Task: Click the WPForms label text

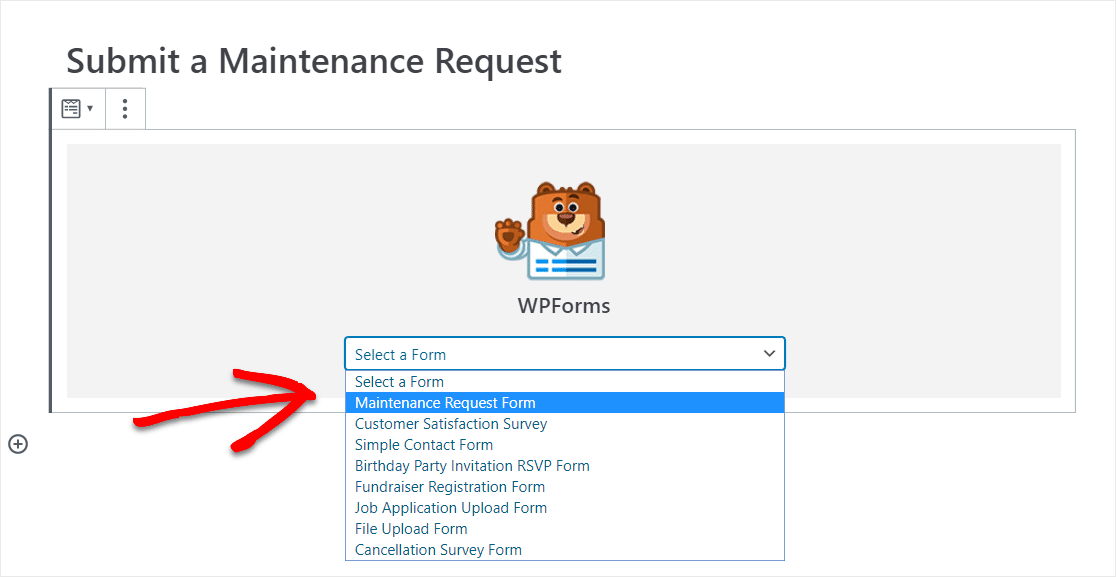Action: pos(564,306)
